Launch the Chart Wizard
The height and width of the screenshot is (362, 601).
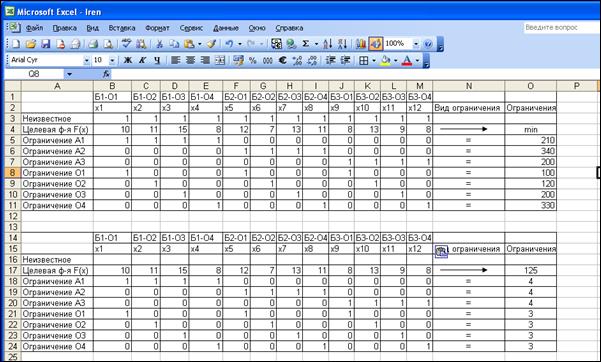(x=360, y=44)
